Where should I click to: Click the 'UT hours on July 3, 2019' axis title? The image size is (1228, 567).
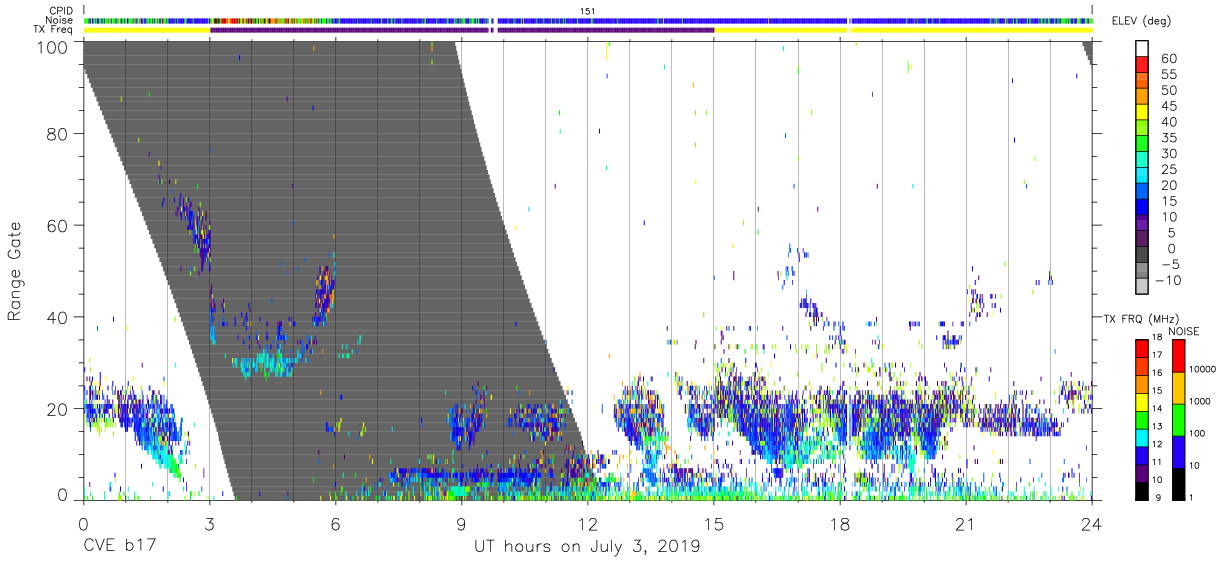(x=587, y=547)
